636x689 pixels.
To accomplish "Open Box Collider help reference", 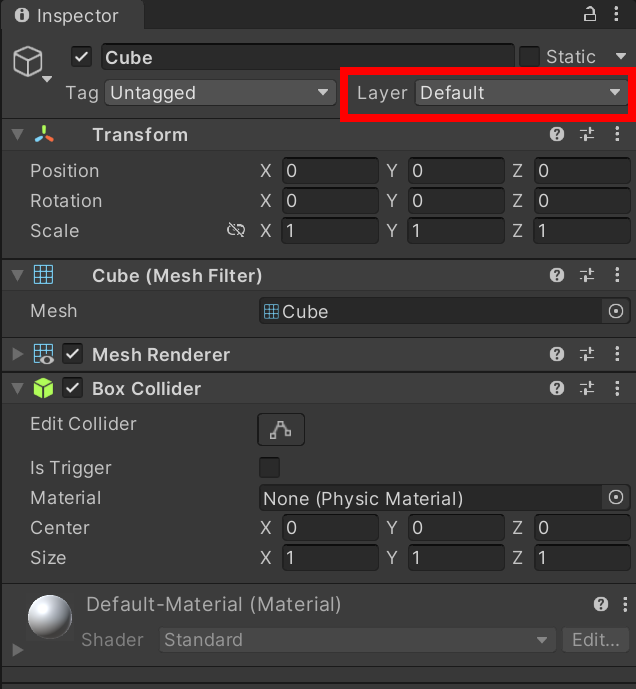I will (557, 388).
